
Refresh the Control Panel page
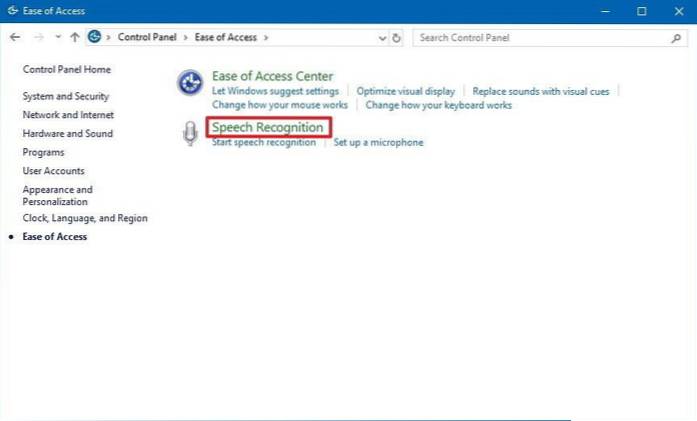click(396, 38)
